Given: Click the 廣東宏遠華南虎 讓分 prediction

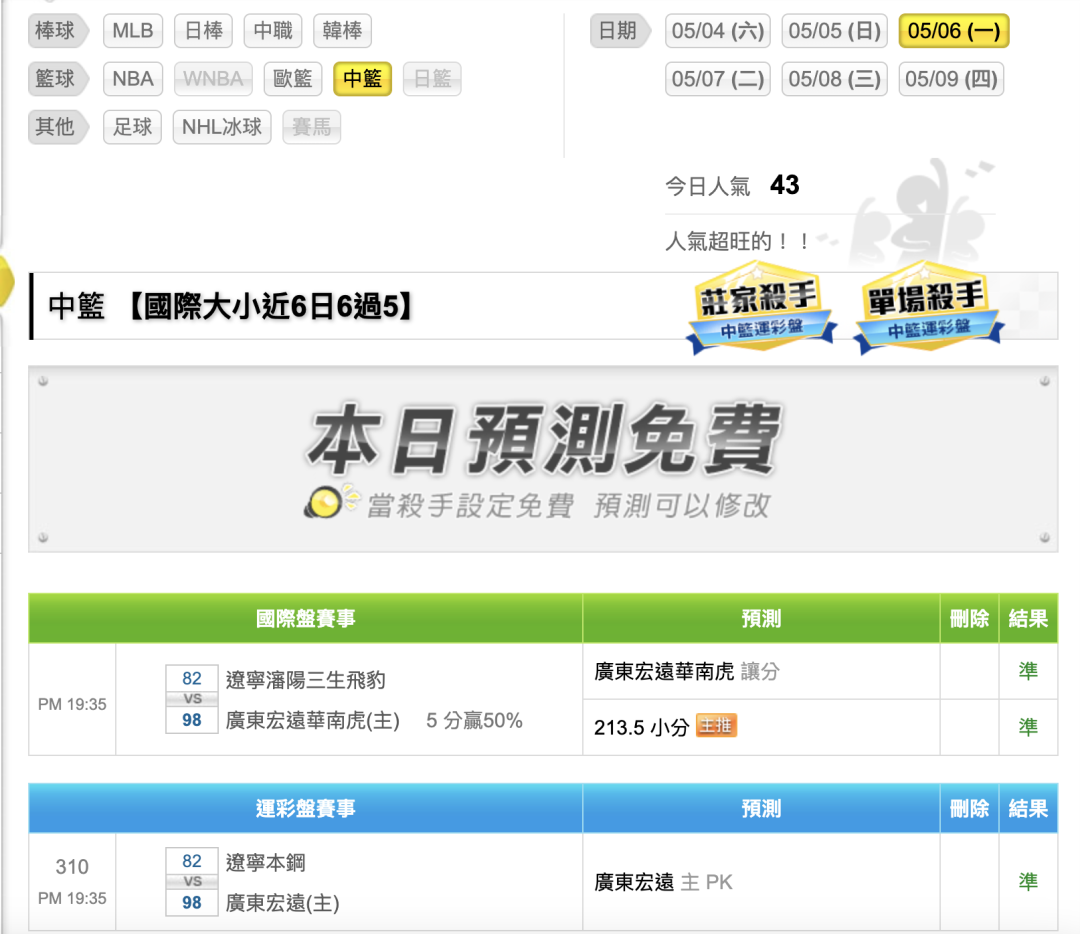Looking at the screenshot, I should 687,671.
